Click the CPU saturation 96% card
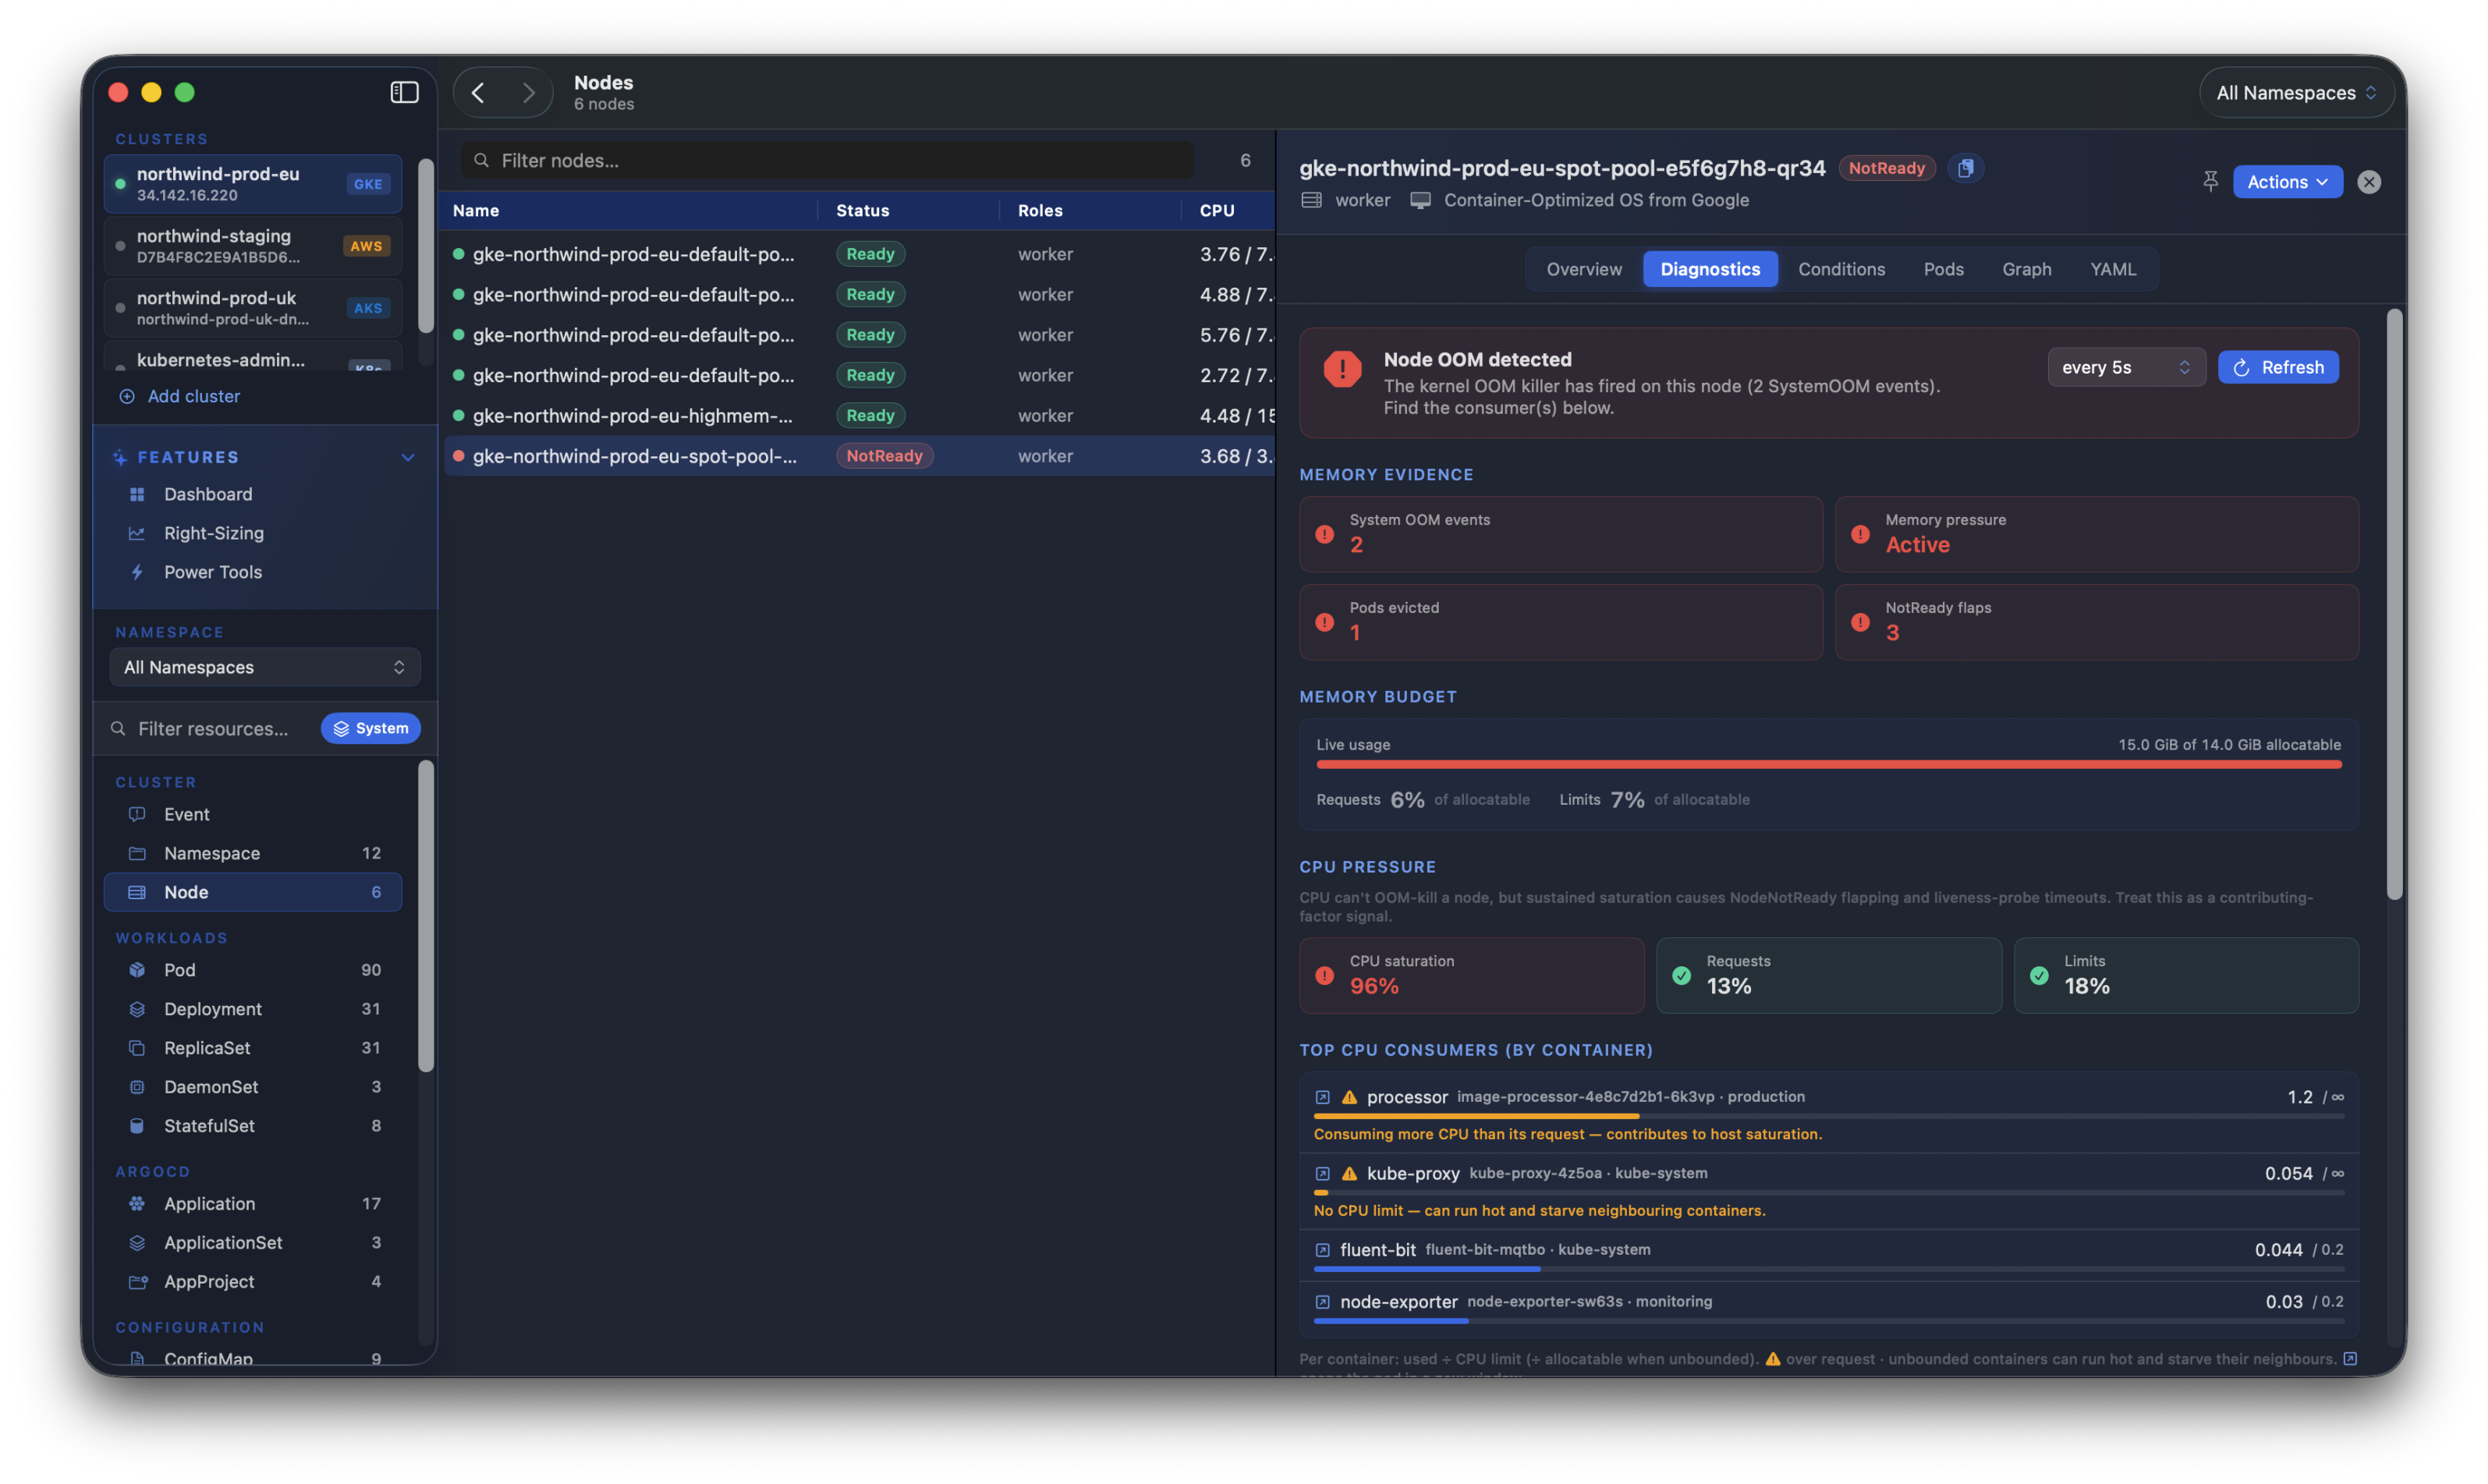The height and width of the screenshot is (1484, 2488). [1471, 975]
